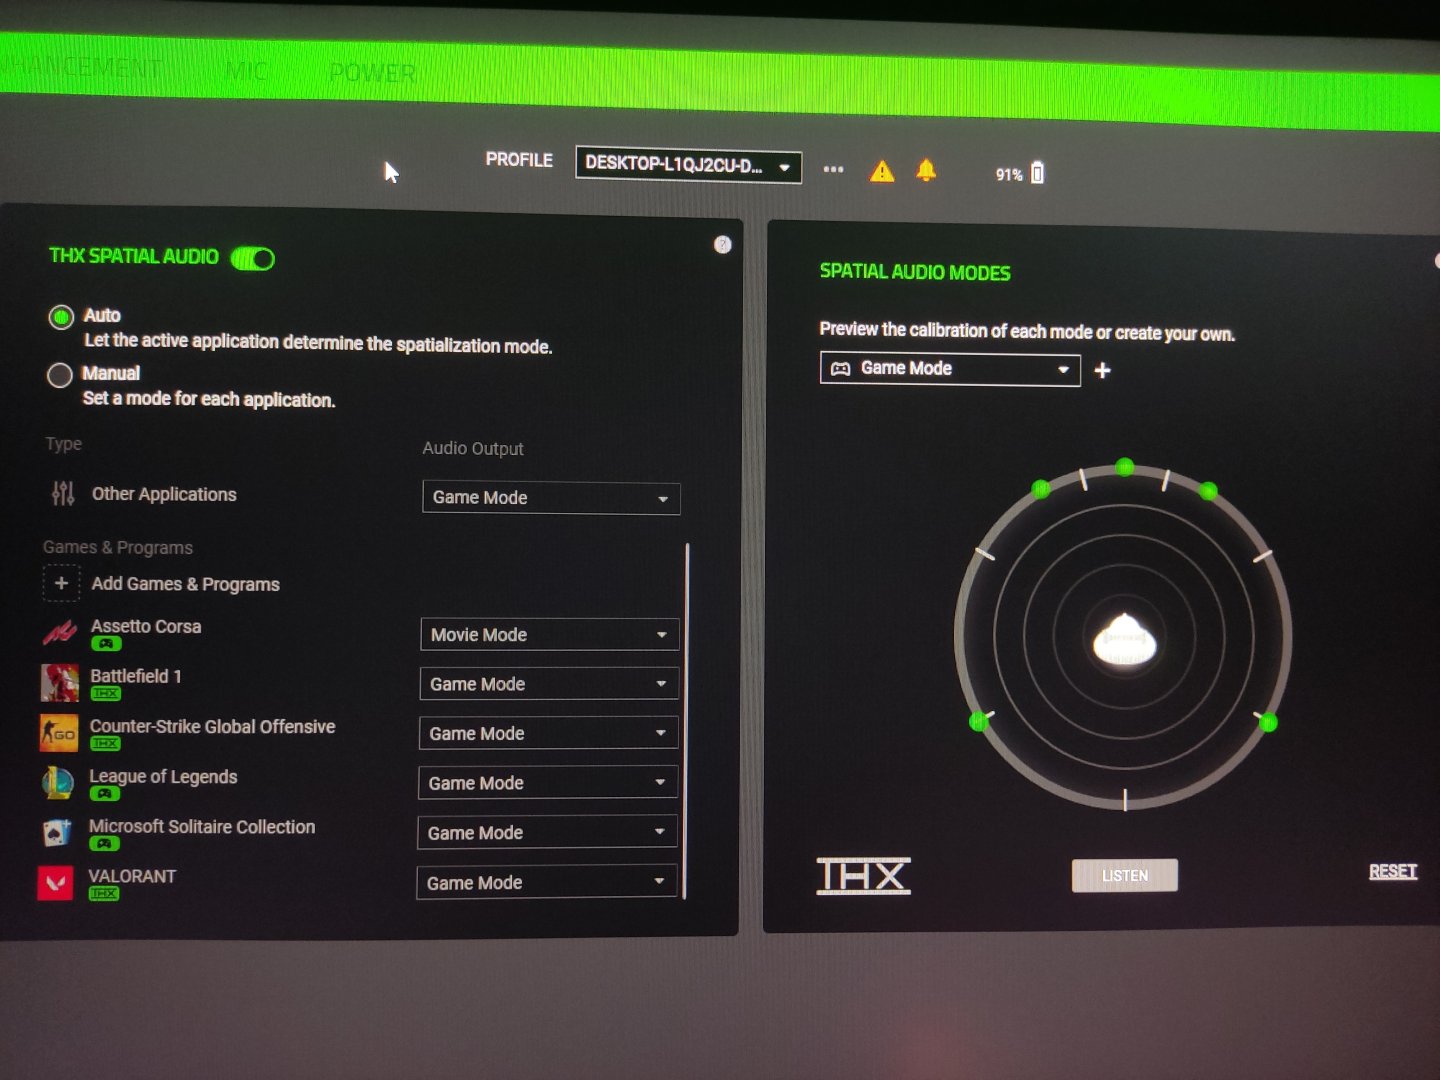This screenshot has width=1440, height=1080.
Task: Click the THX badge under Battlefield 1
Action: pyautogui.click(x=106, y=694)
